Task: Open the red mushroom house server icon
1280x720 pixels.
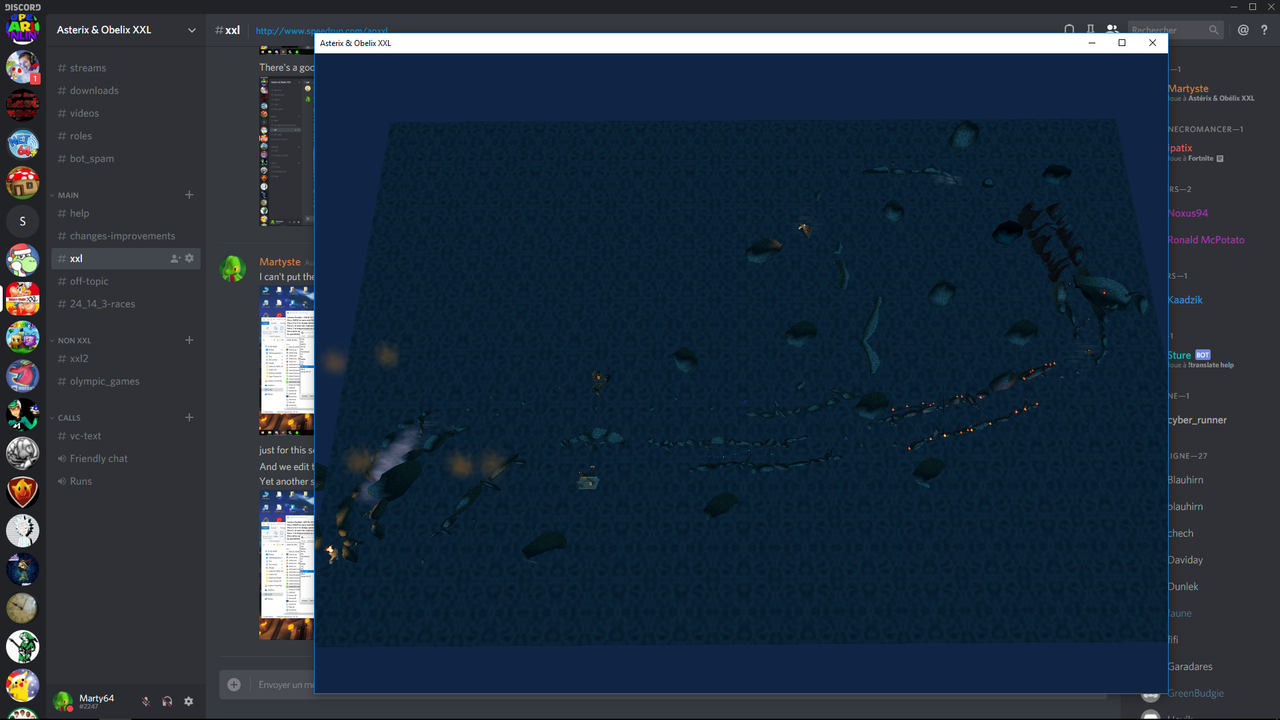Action: (x=22, y=183)
